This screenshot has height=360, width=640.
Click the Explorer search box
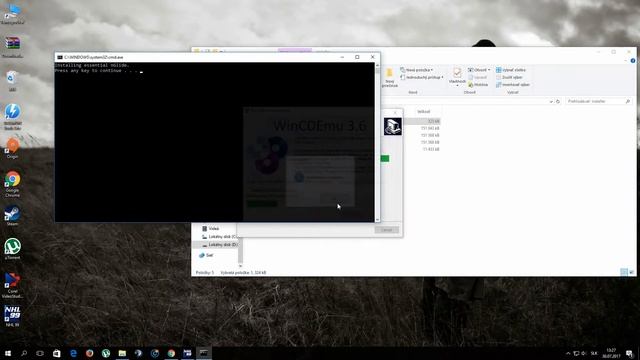tap(598, 101)
